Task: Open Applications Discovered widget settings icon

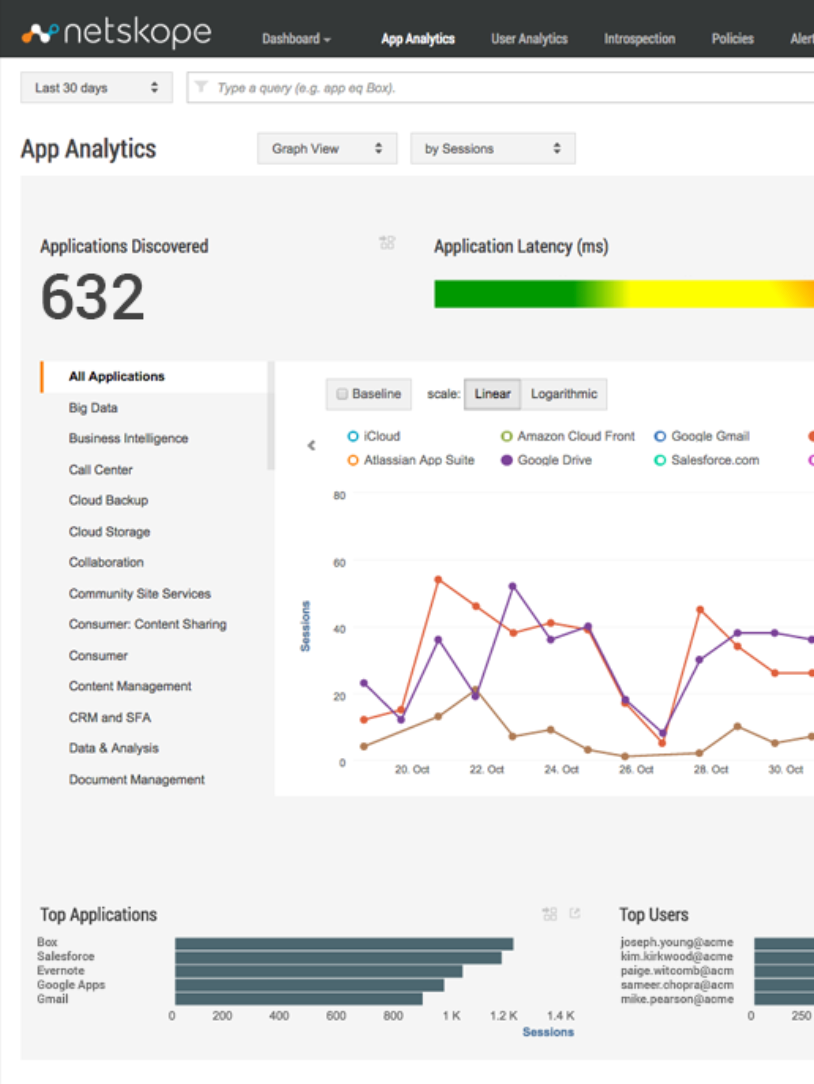Action: coord(387,243)
